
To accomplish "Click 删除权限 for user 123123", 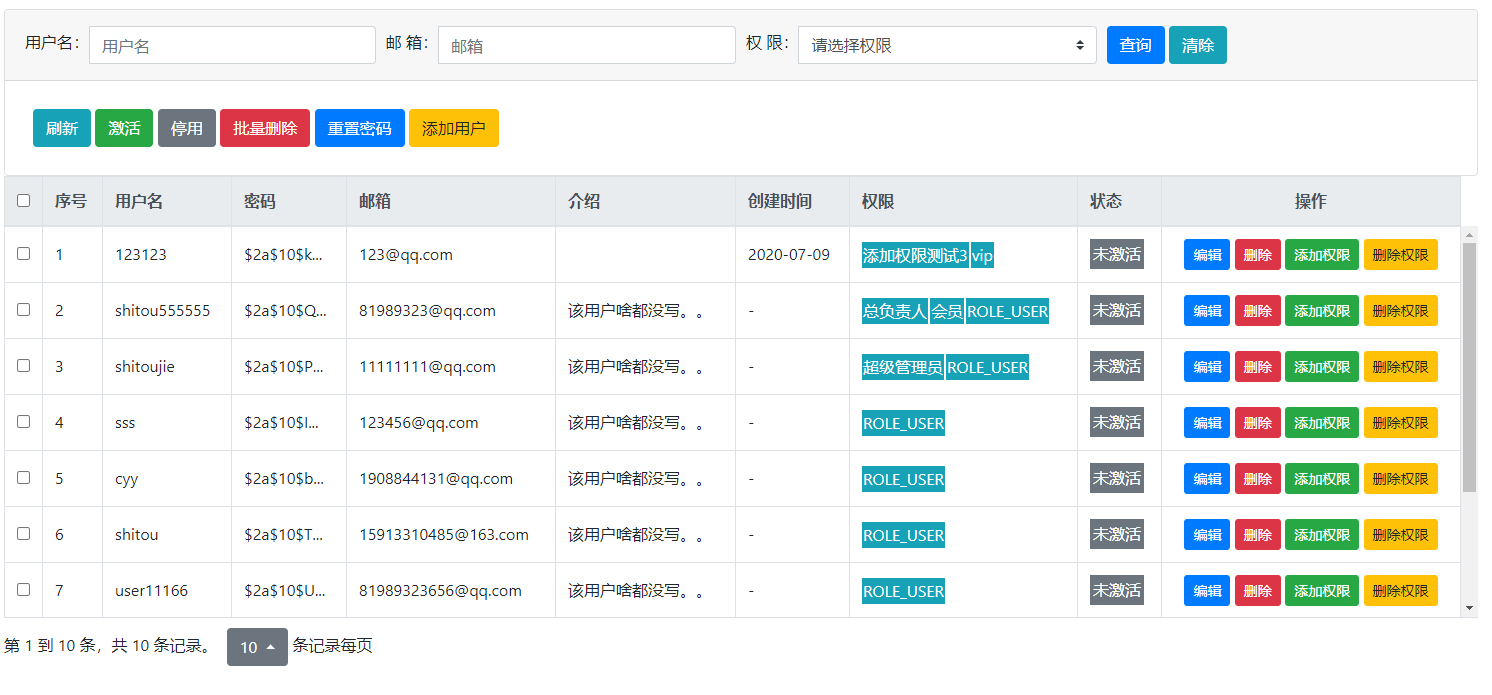I will click(x=1401, y=255).
